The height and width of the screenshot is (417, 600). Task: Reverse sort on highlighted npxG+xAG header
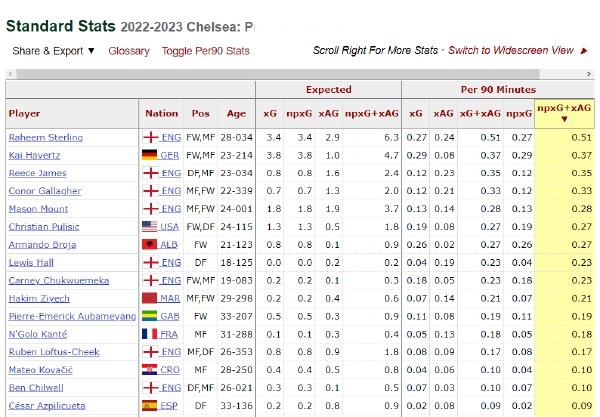tap(564, 113)
